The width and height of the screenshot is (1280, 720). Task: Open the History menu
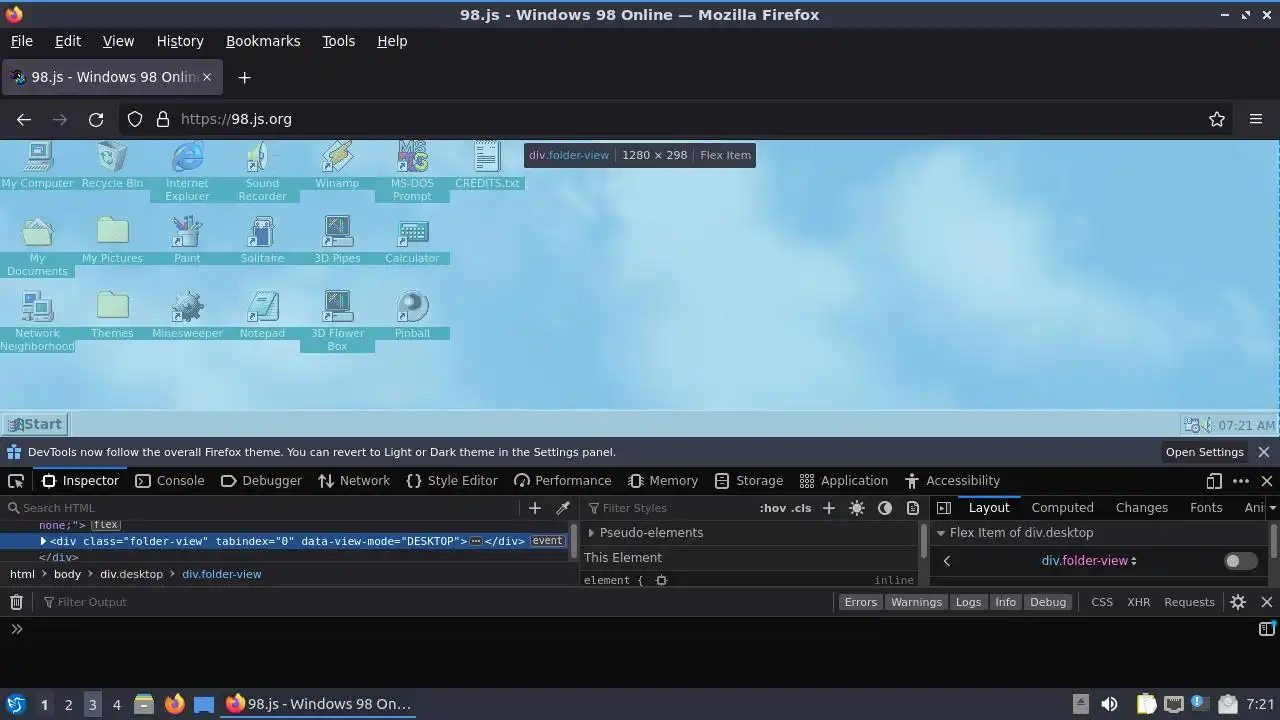point(180,41)
